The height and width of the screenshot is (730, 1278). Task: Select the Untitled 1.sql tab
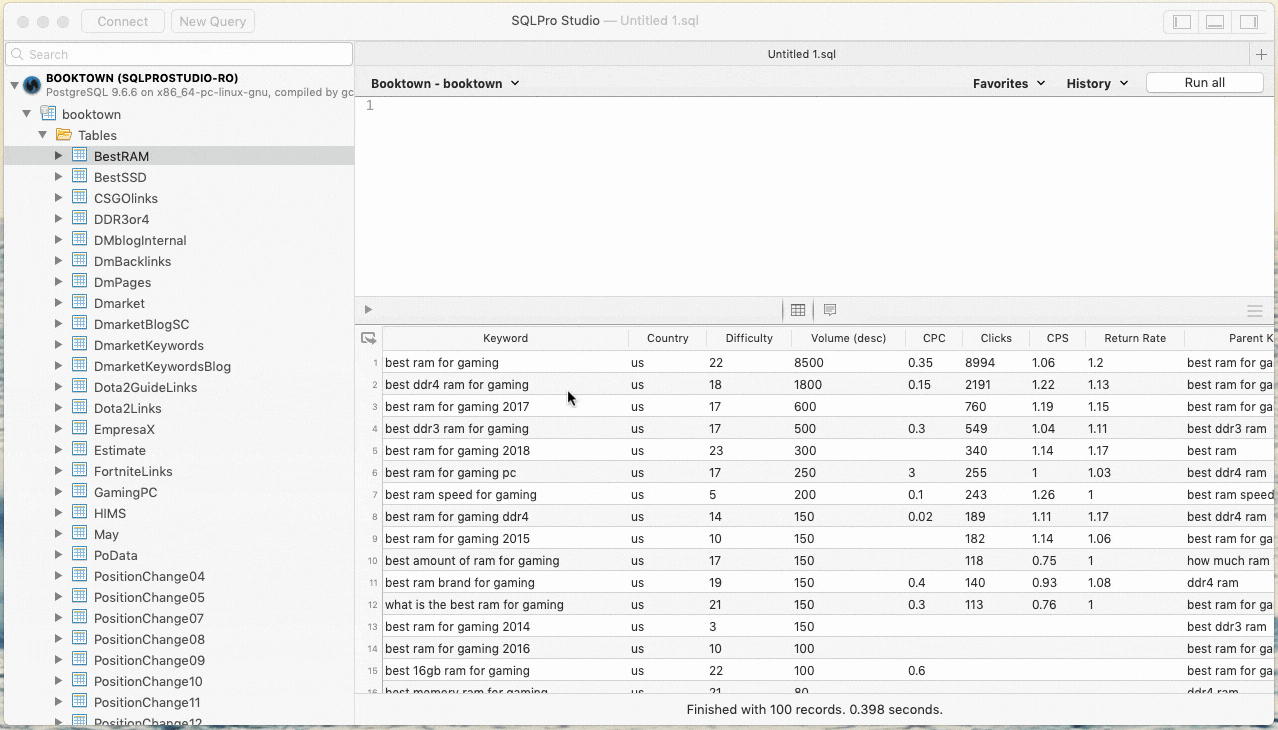(x=802, y=54)
